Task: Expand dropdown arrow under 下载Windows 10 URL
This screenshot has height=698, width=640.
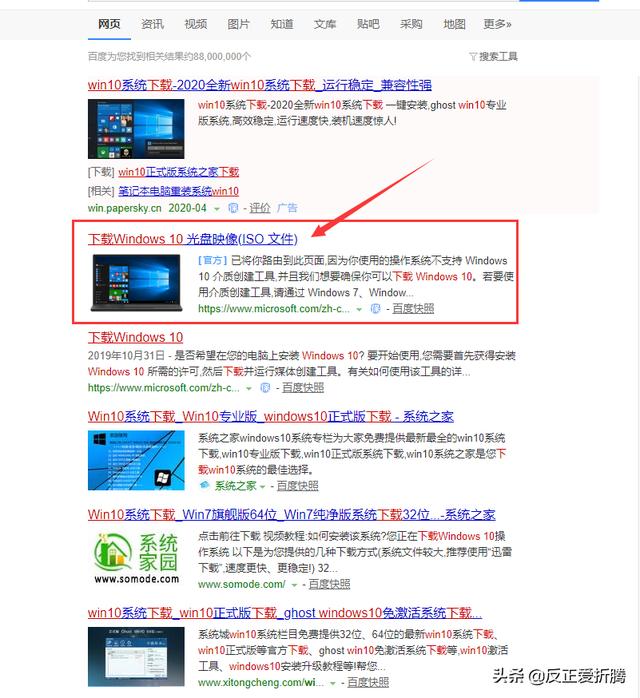Action: click(x=249, y=389)
